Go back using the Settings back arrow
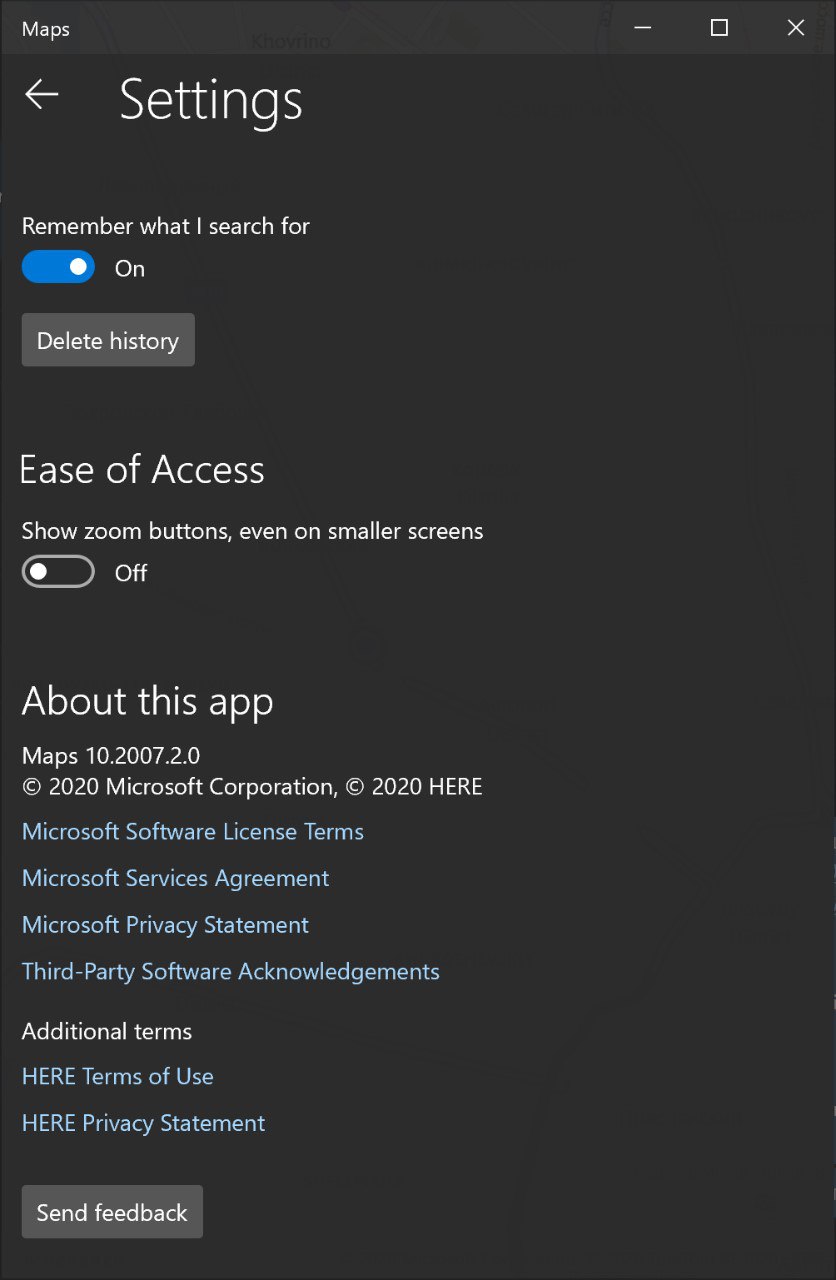This screenshot has width=836, height=1280. [42, 95]
